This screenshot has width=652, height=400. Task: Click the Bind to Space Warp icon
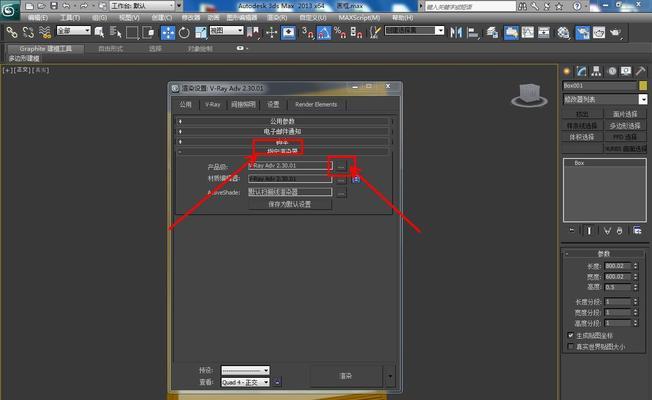pyautogui.click(x=44, y=32)
